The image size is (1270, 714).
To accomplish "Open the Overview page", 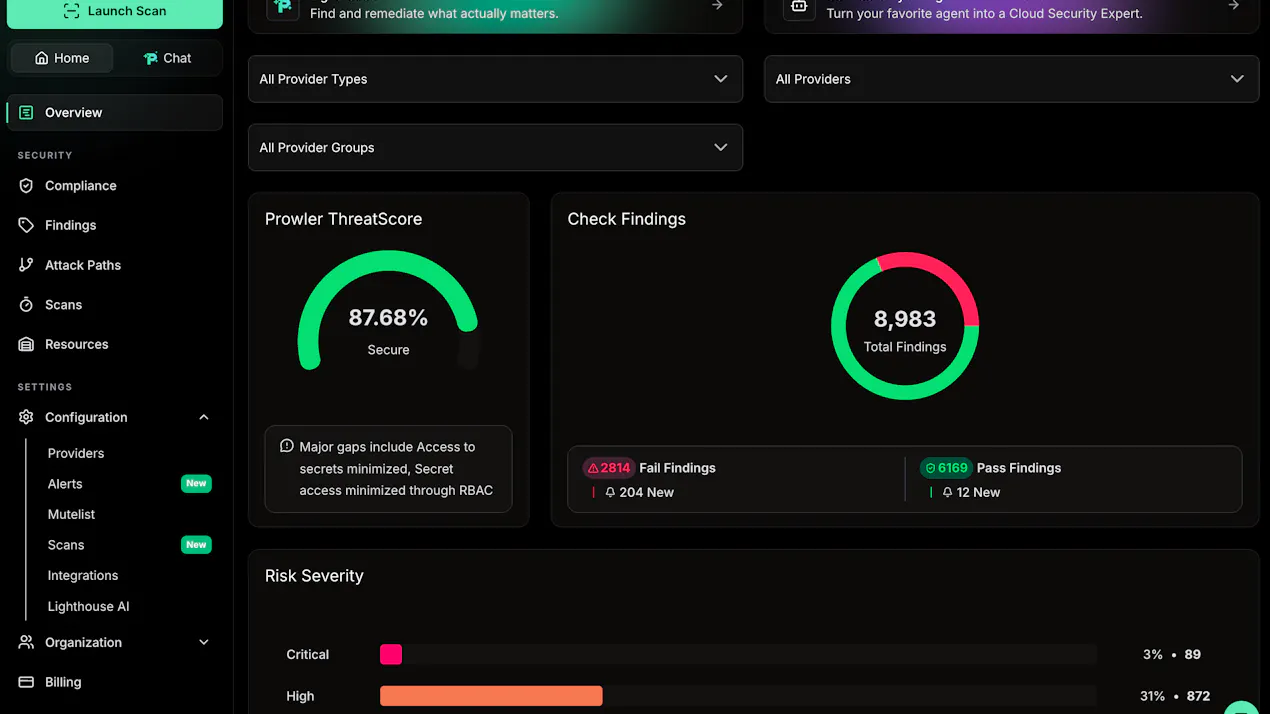I will click(114, 113).
